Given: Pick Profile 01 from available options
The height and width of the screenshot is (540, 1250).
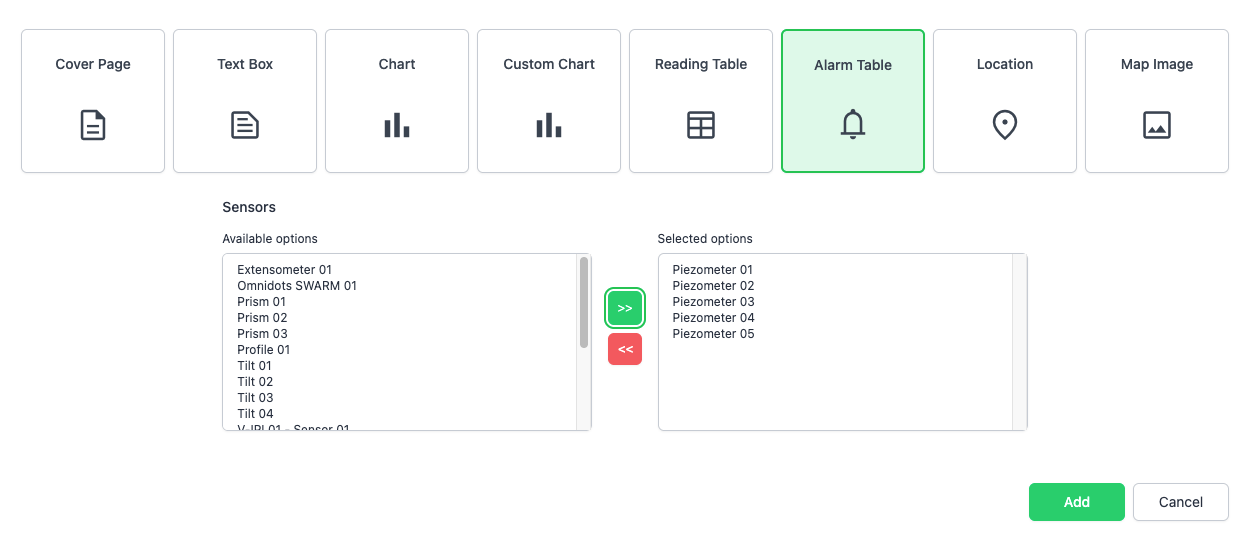Looking at the screenshot, I should [264, 350].
